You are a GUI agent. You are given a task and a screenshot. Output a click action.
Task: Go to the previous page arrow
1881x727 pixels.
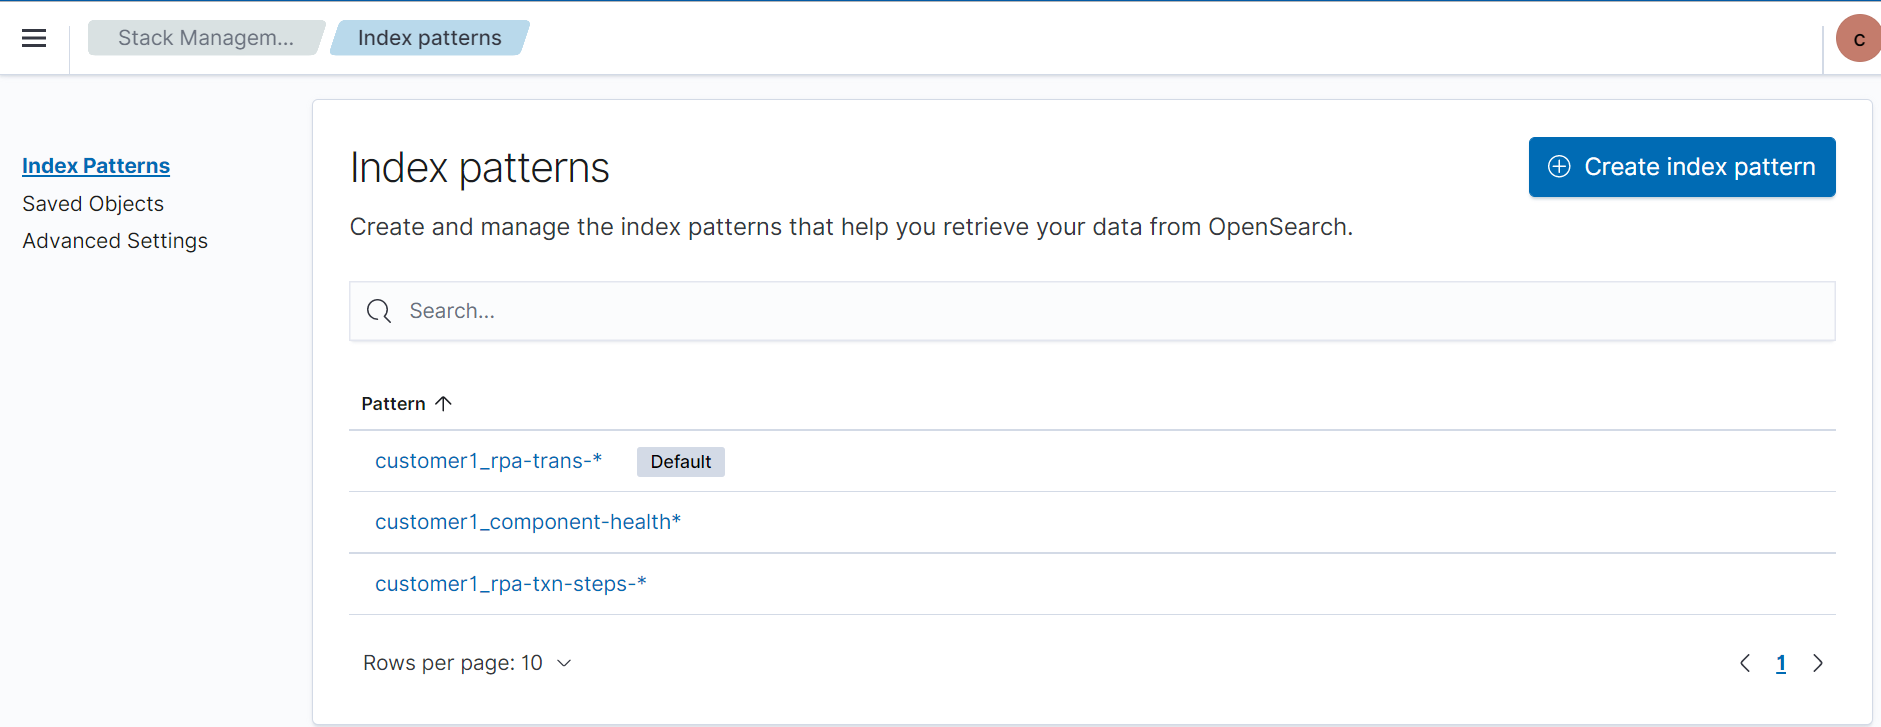click(x=1745, y=663)
